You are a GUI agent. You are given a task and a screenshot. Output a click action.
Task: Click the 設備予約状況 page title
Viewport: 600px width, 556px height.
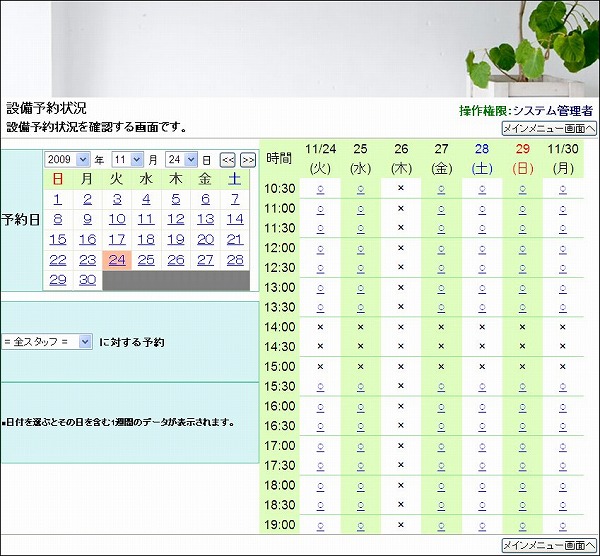(46, 108)
